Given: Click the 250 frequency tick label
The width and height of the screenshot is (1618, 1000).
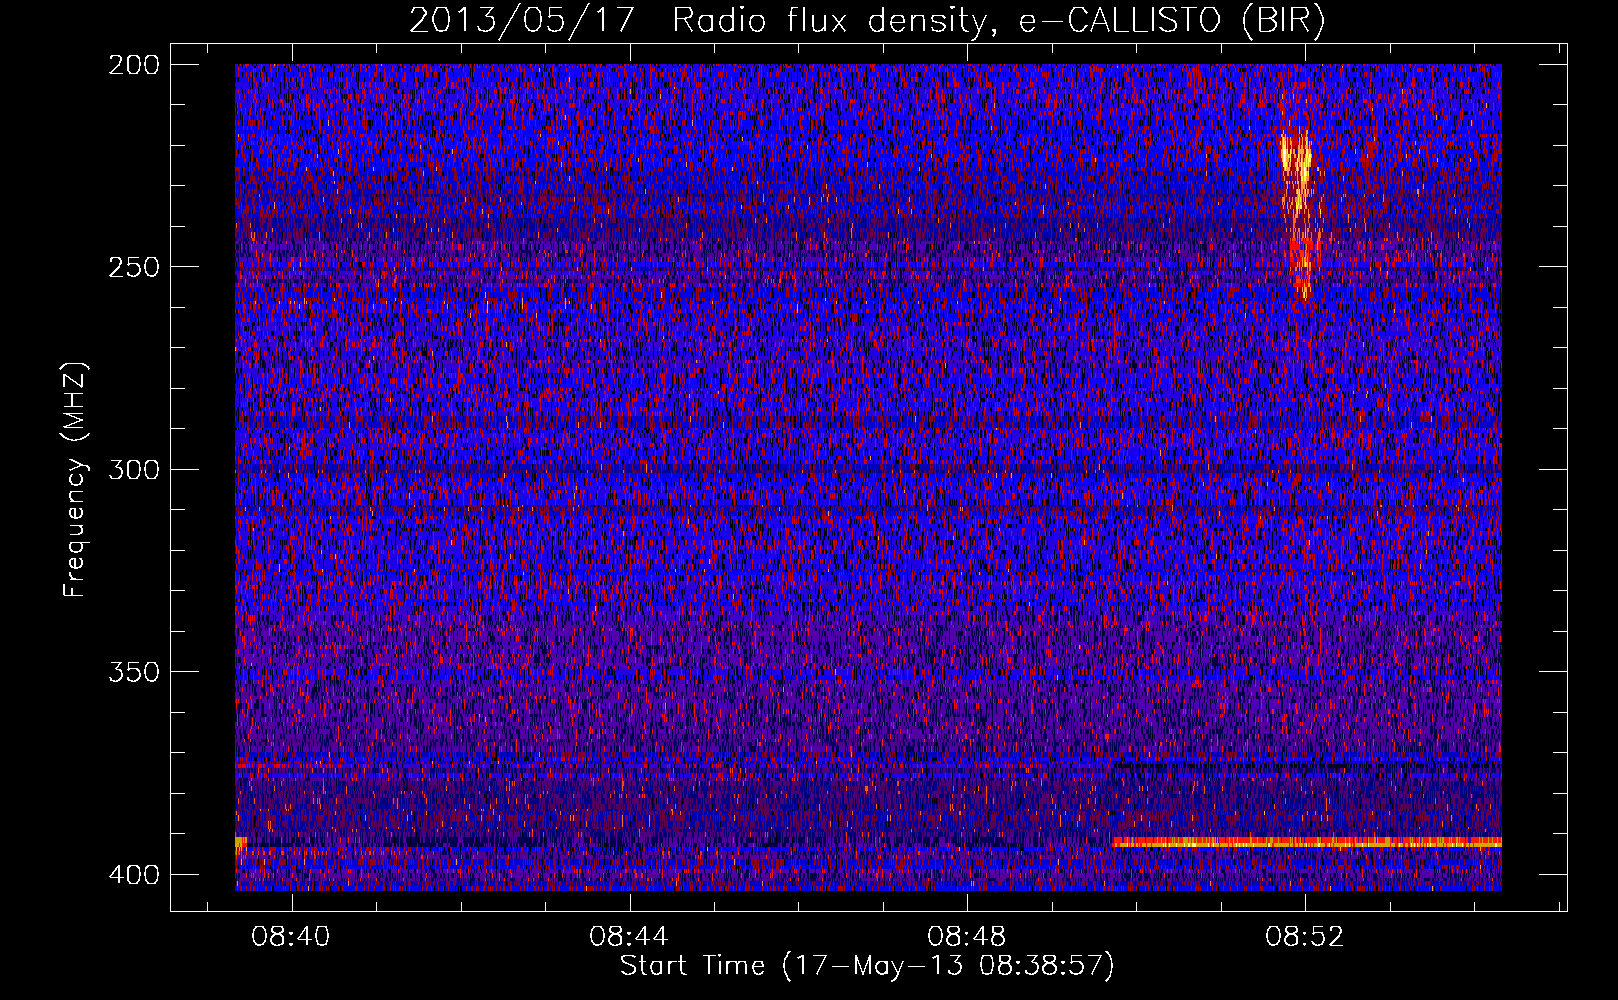Looking at the screenshot, I should [x=133, y=267].
